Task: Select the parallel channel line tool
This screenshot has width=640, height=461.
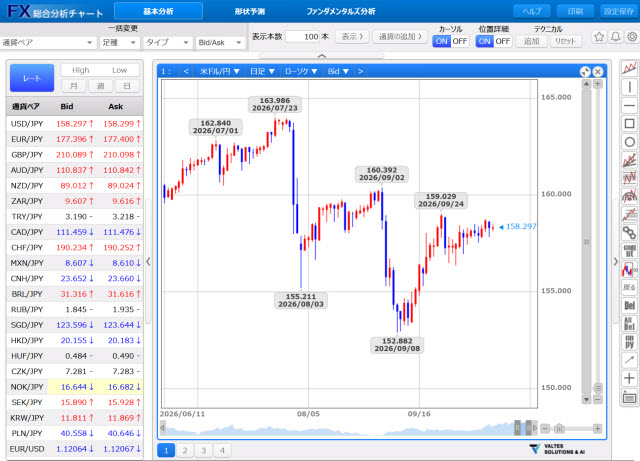Action: pos(629,214)
